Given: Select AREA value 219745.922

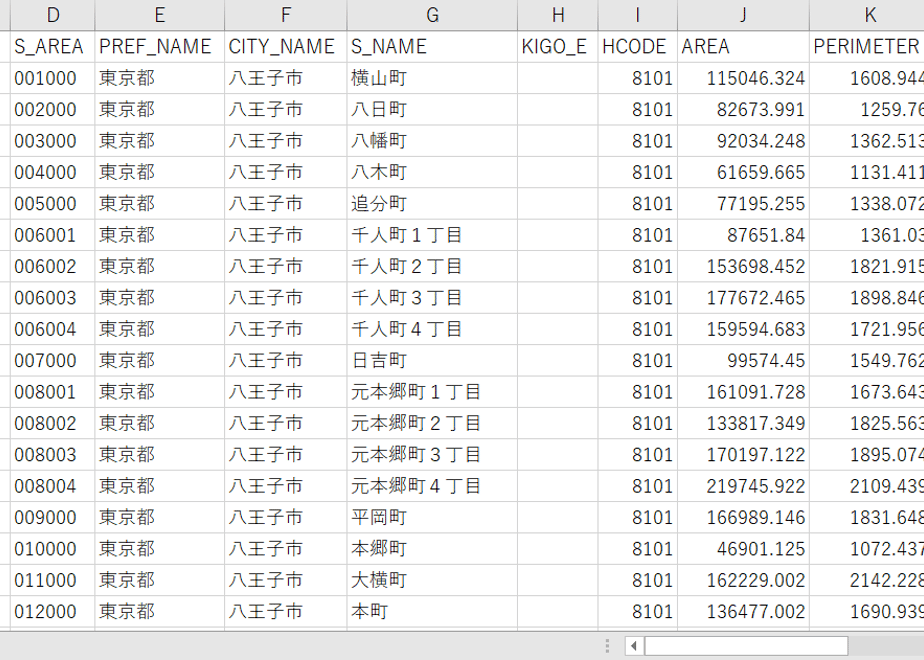Looking at the screenshot, I should [743, 486].
